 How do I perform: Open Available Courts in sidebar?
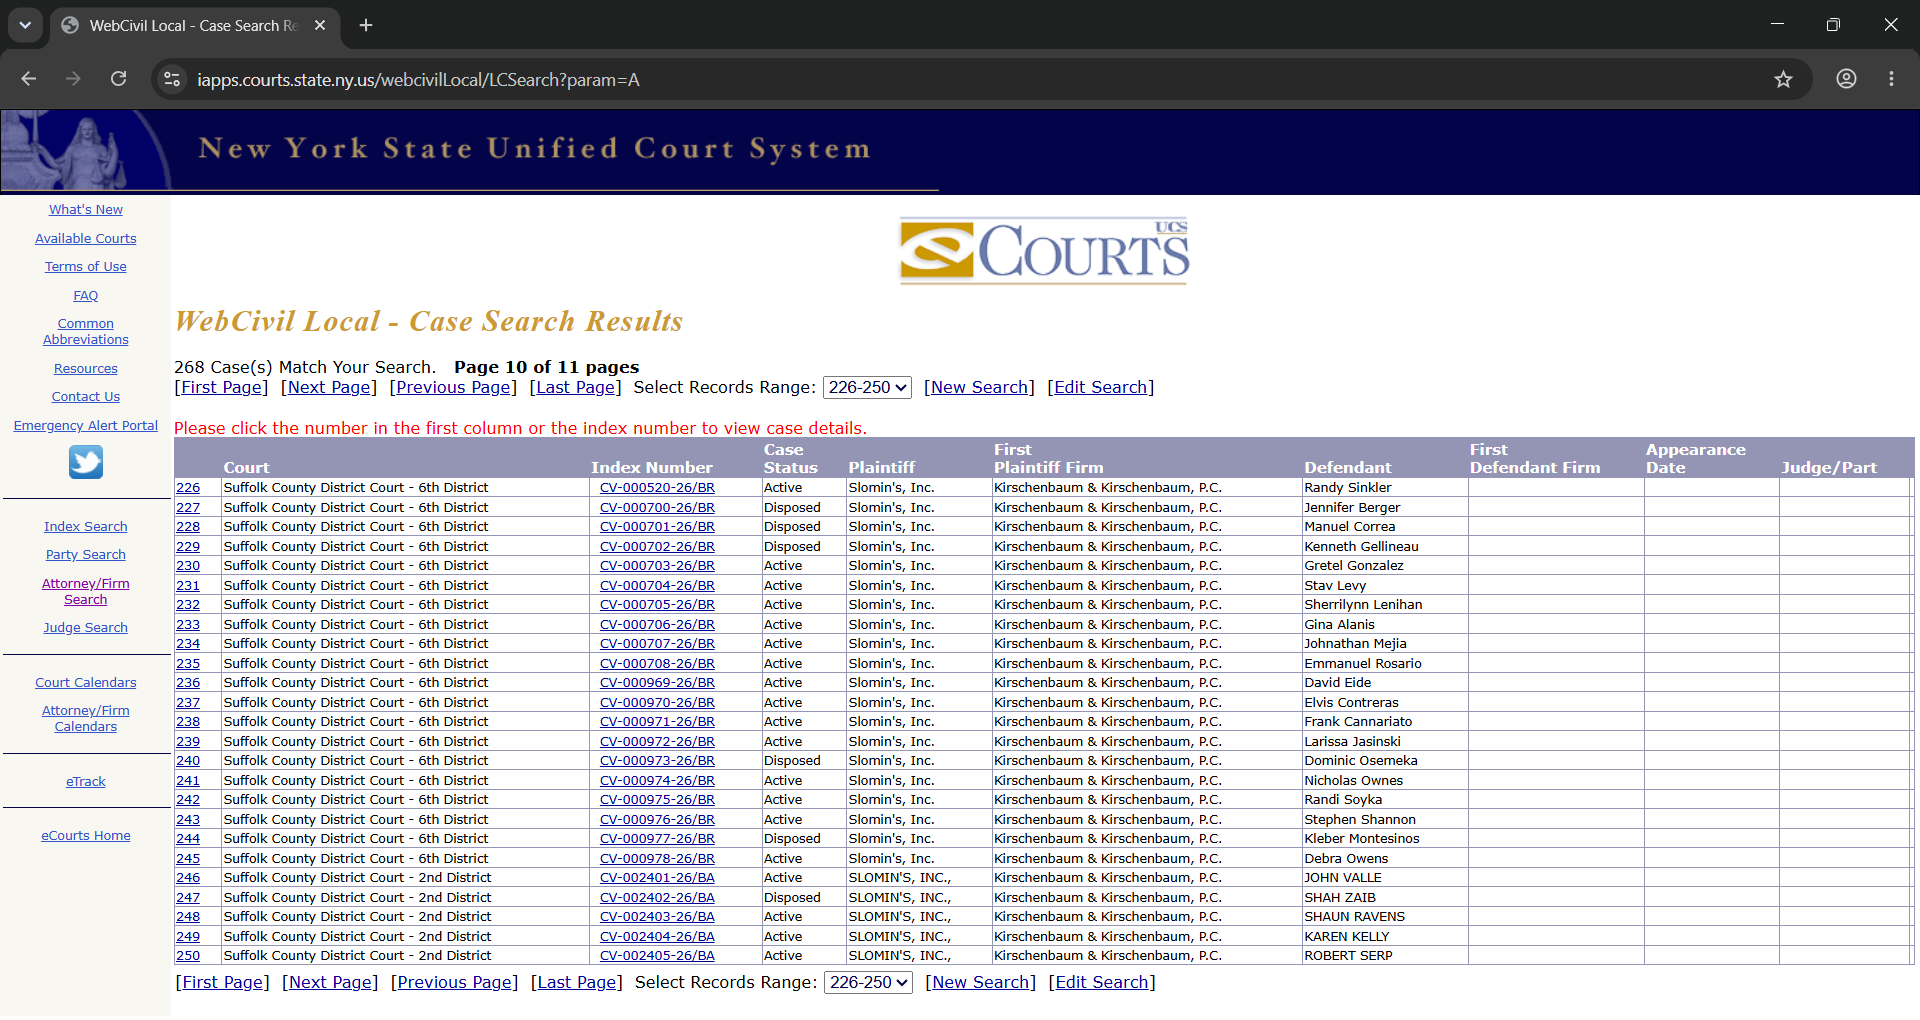[x=86, y=239]
